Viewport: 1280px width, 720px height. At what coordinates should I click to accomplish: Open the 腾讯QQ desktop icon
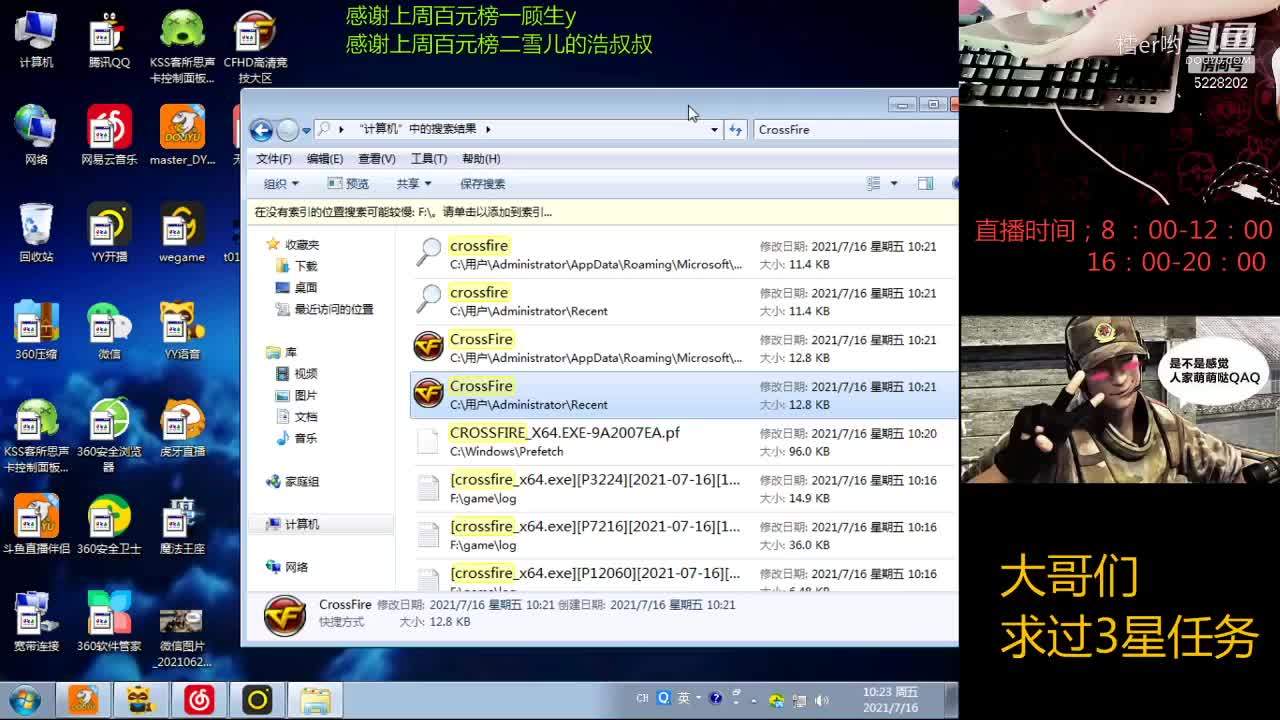109,41
